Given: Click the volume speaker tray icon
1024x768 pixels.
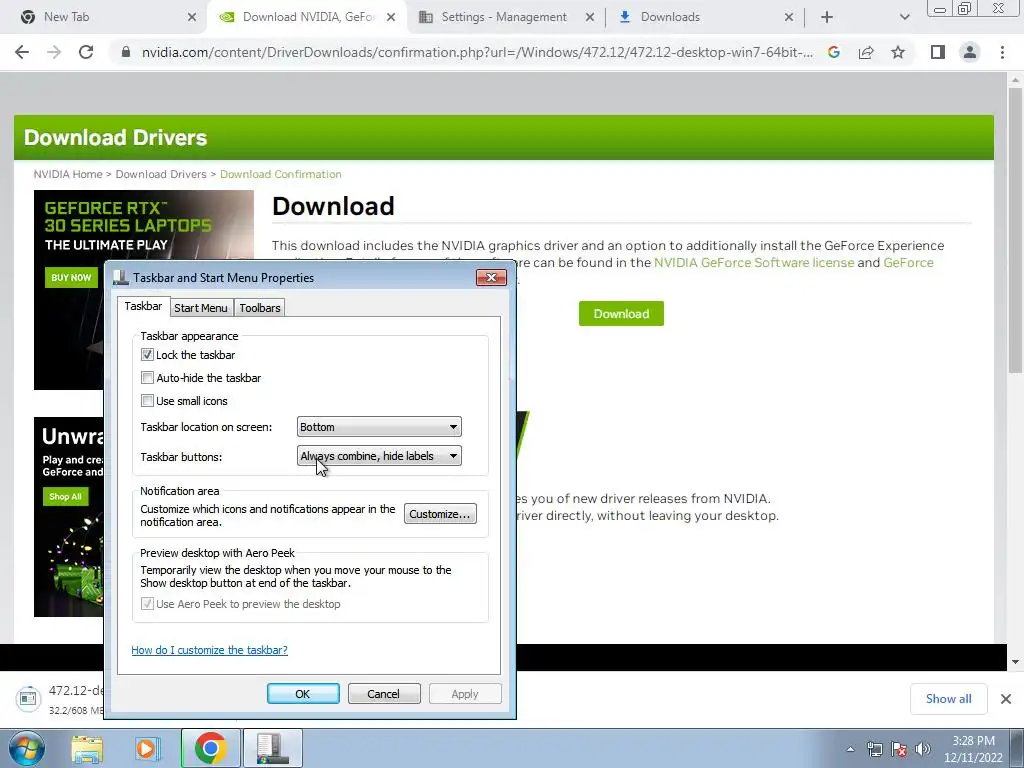Looking at the screenshot, I should pos(923,749).
